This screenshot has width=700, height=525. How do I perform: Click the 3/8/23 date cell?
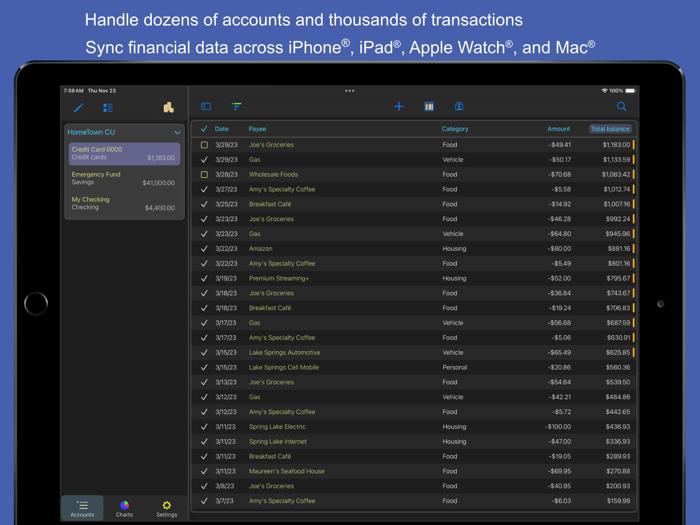tap(225, 486)
